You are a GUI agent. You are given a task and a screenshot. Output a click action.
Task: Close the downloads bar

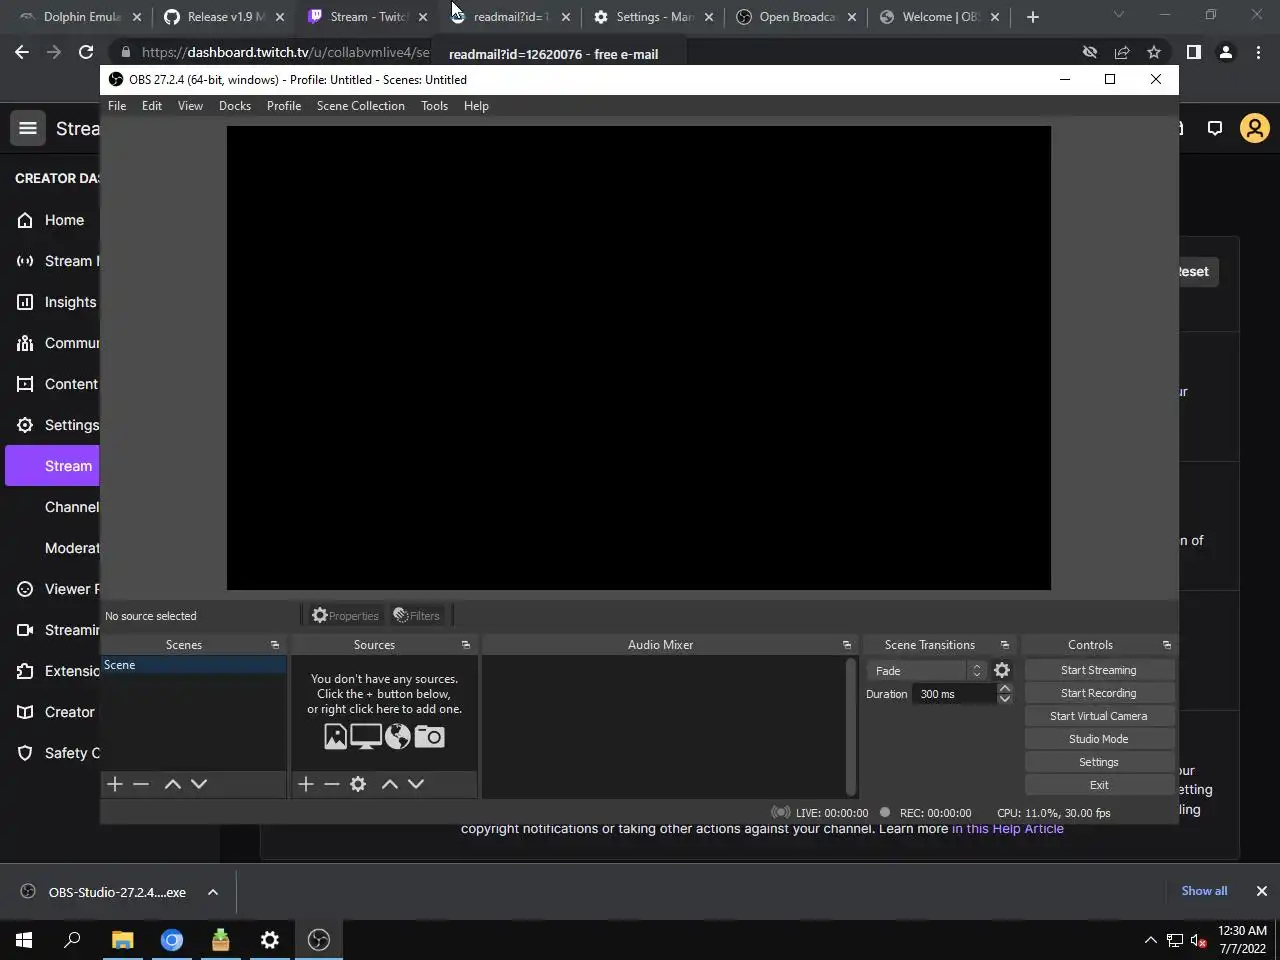1261,891
